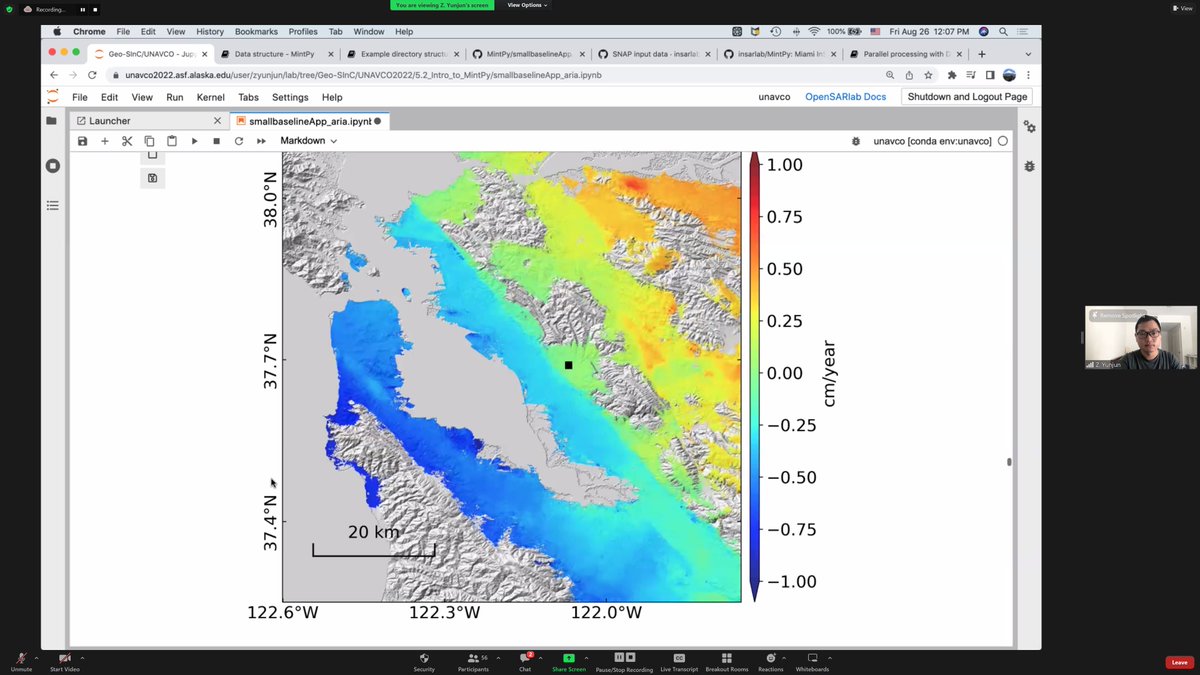Paste cells from the clipboard in the Jupyter toolbar

click(x=171, y=141)
